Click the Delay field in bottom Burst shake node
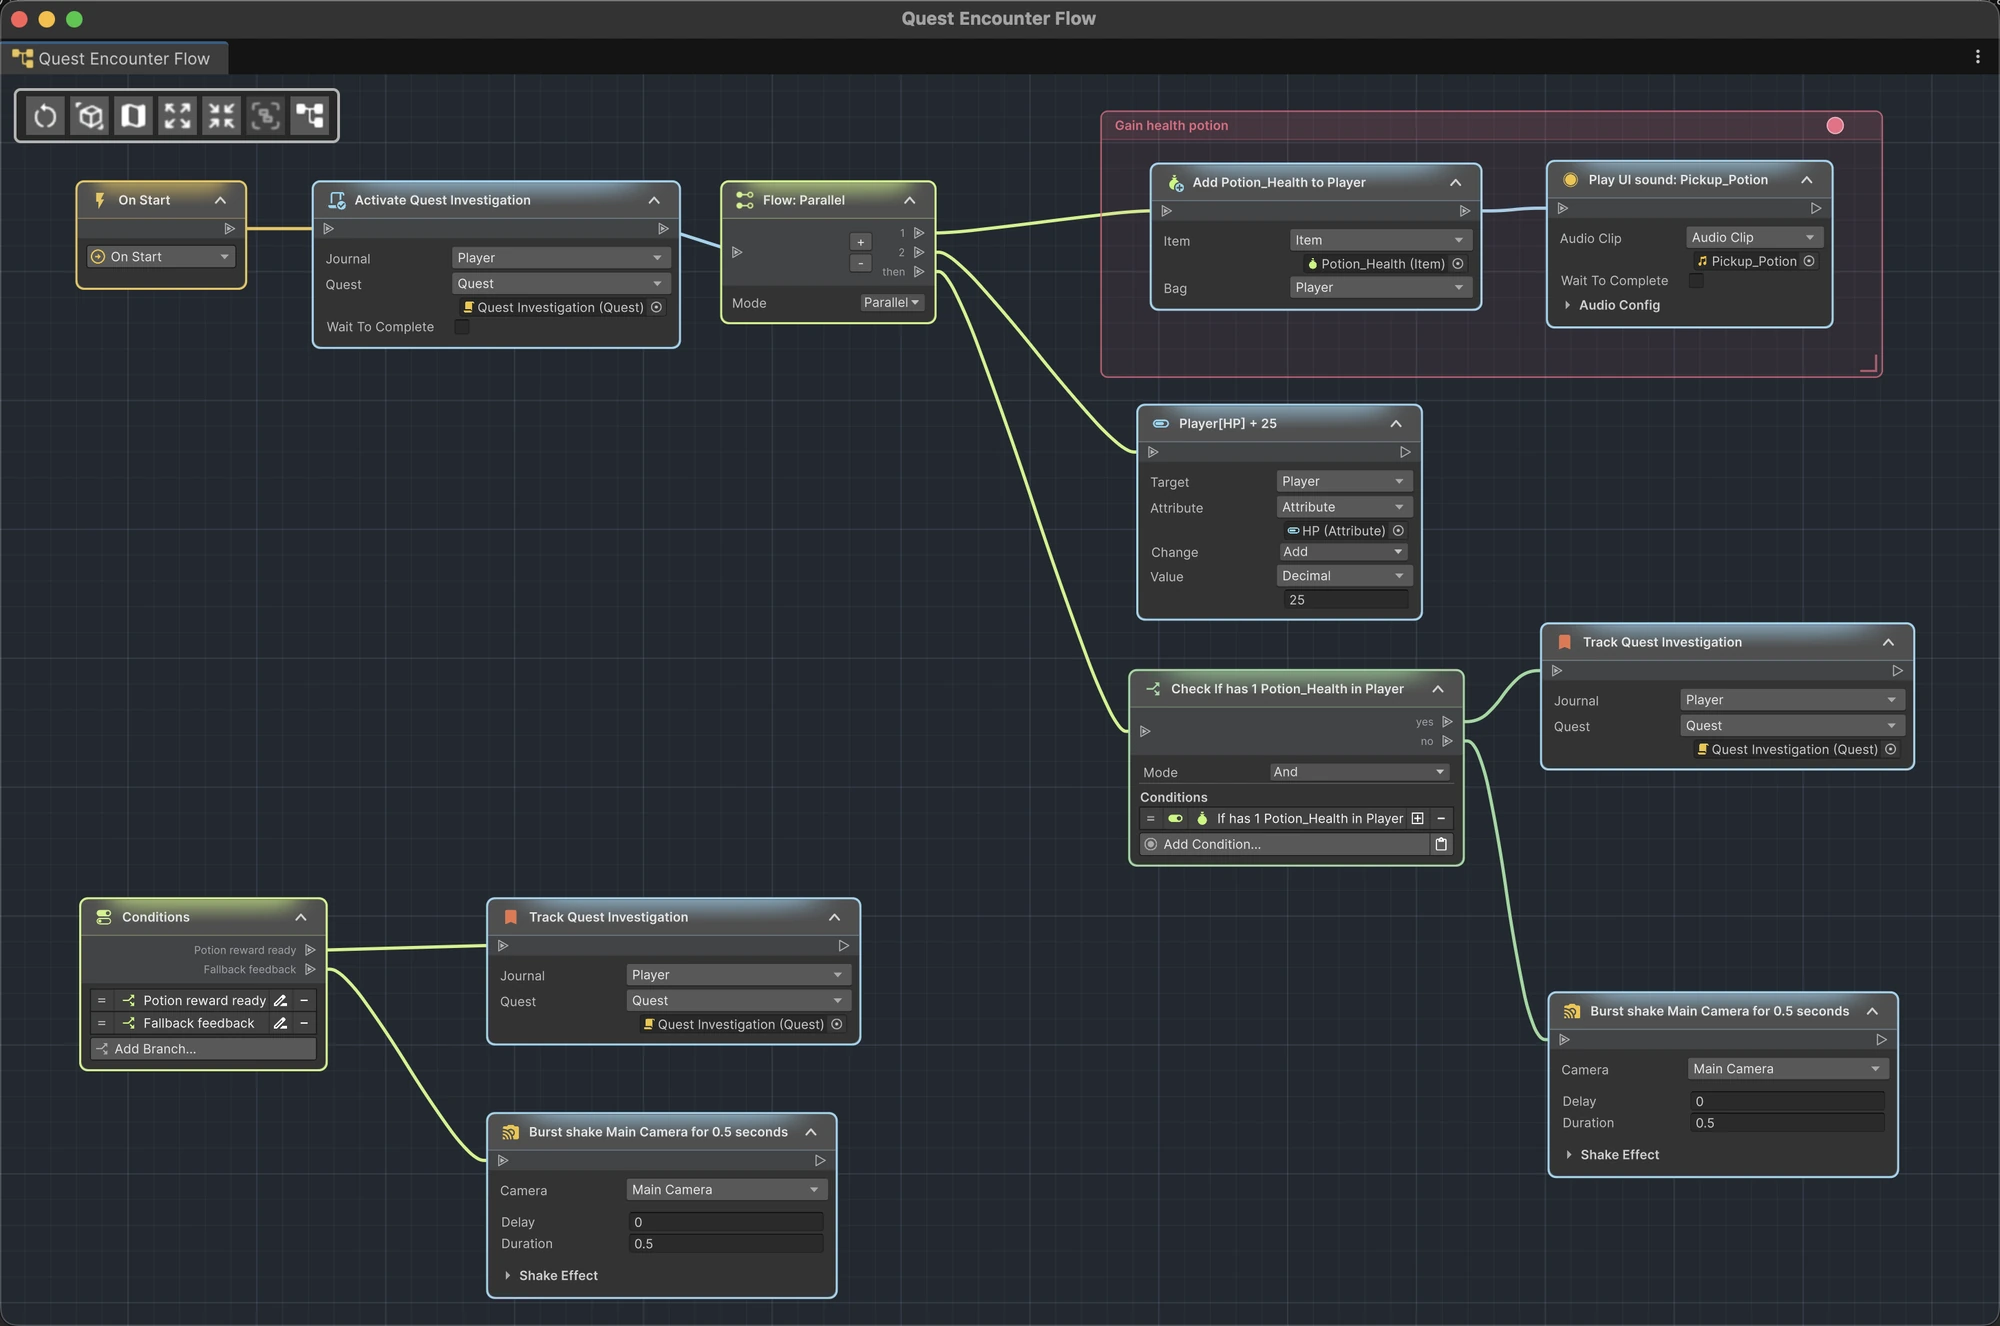Screen dimensions: 2000x1326 [726, 1222]
